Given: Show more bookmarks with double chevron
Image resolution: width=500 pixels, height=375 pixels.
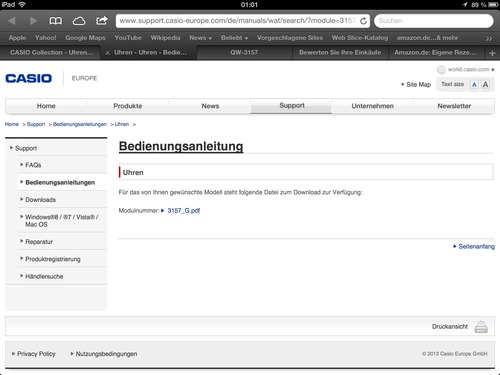Looking at the screenshot, I should click(489, 38).
